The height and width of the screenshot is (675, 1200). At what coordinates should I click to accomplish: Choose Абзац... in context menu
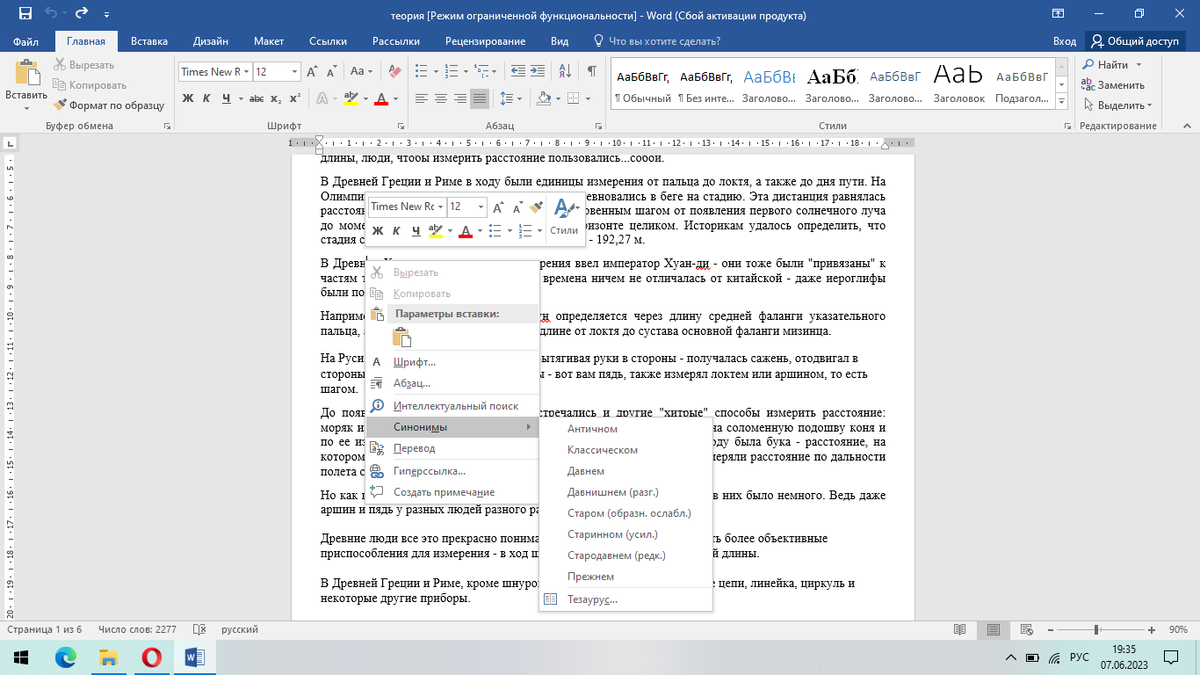[452, 383]
